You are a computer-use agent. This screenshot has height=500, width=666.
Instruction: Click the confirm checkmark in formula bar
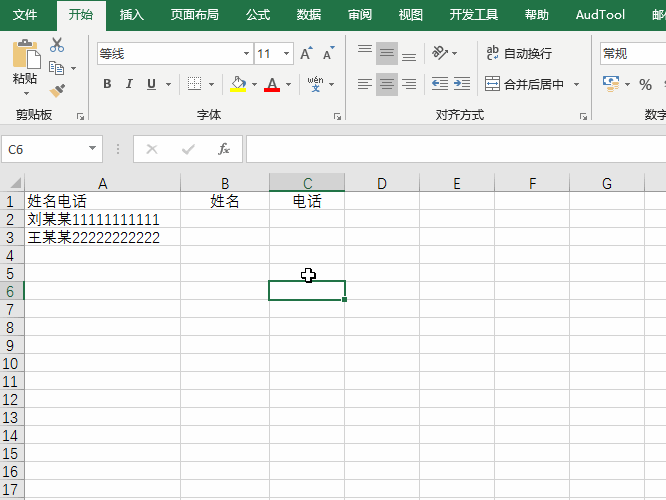coord(188,149)
